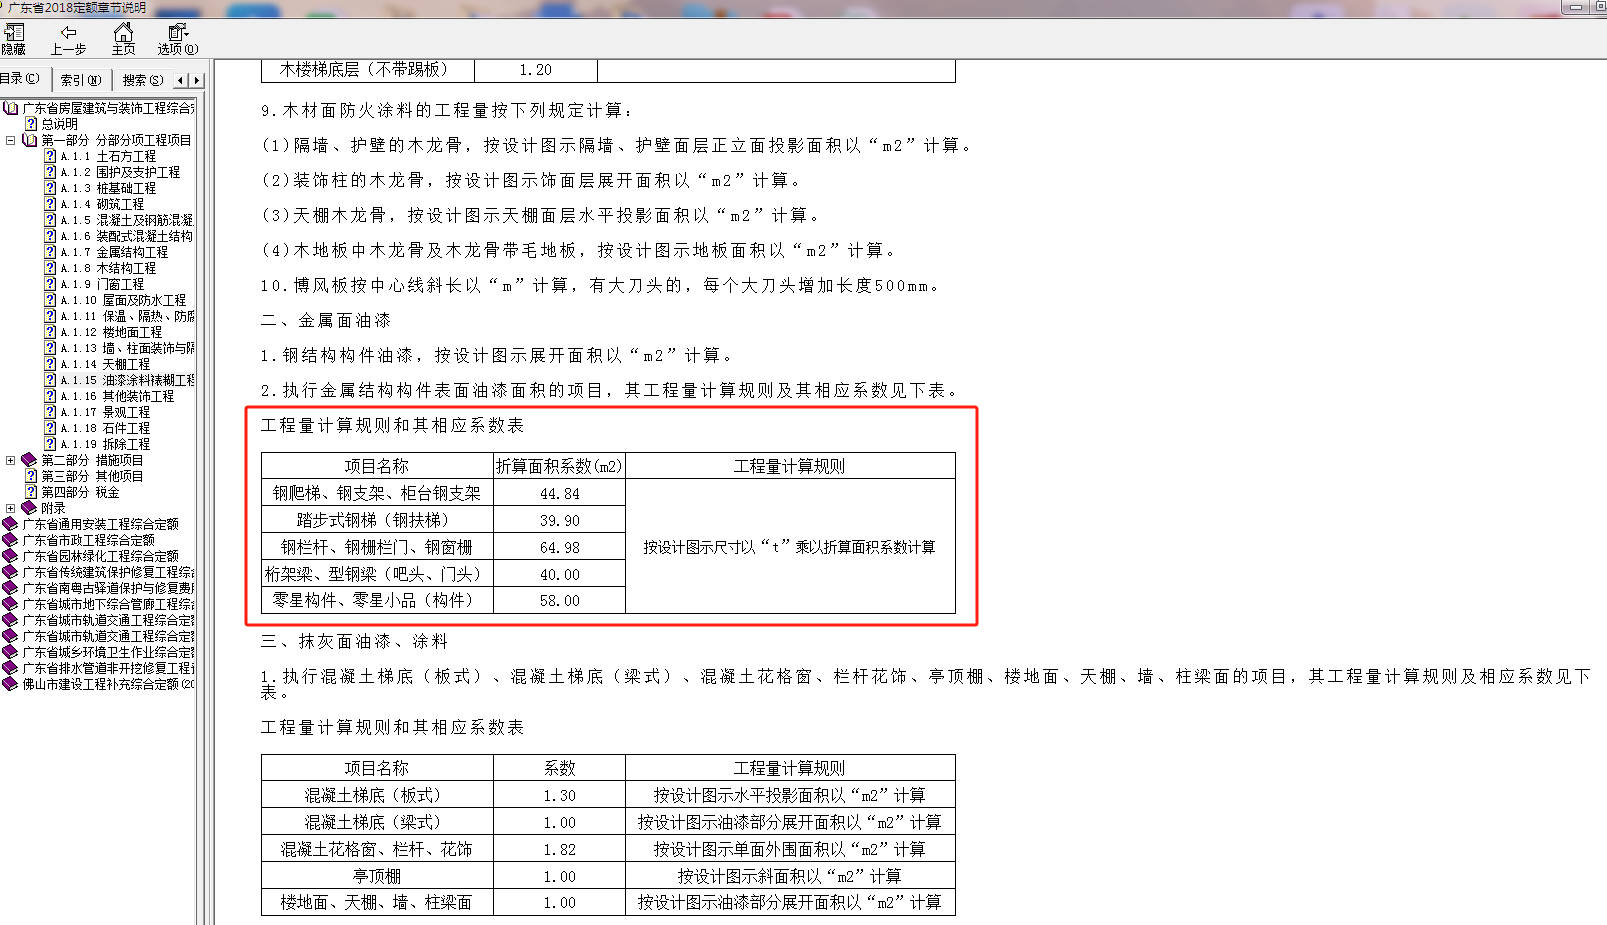
Task: Open A.1.19 拆除工程 topic
Action: pyautogui.click(x=105, y=444)
